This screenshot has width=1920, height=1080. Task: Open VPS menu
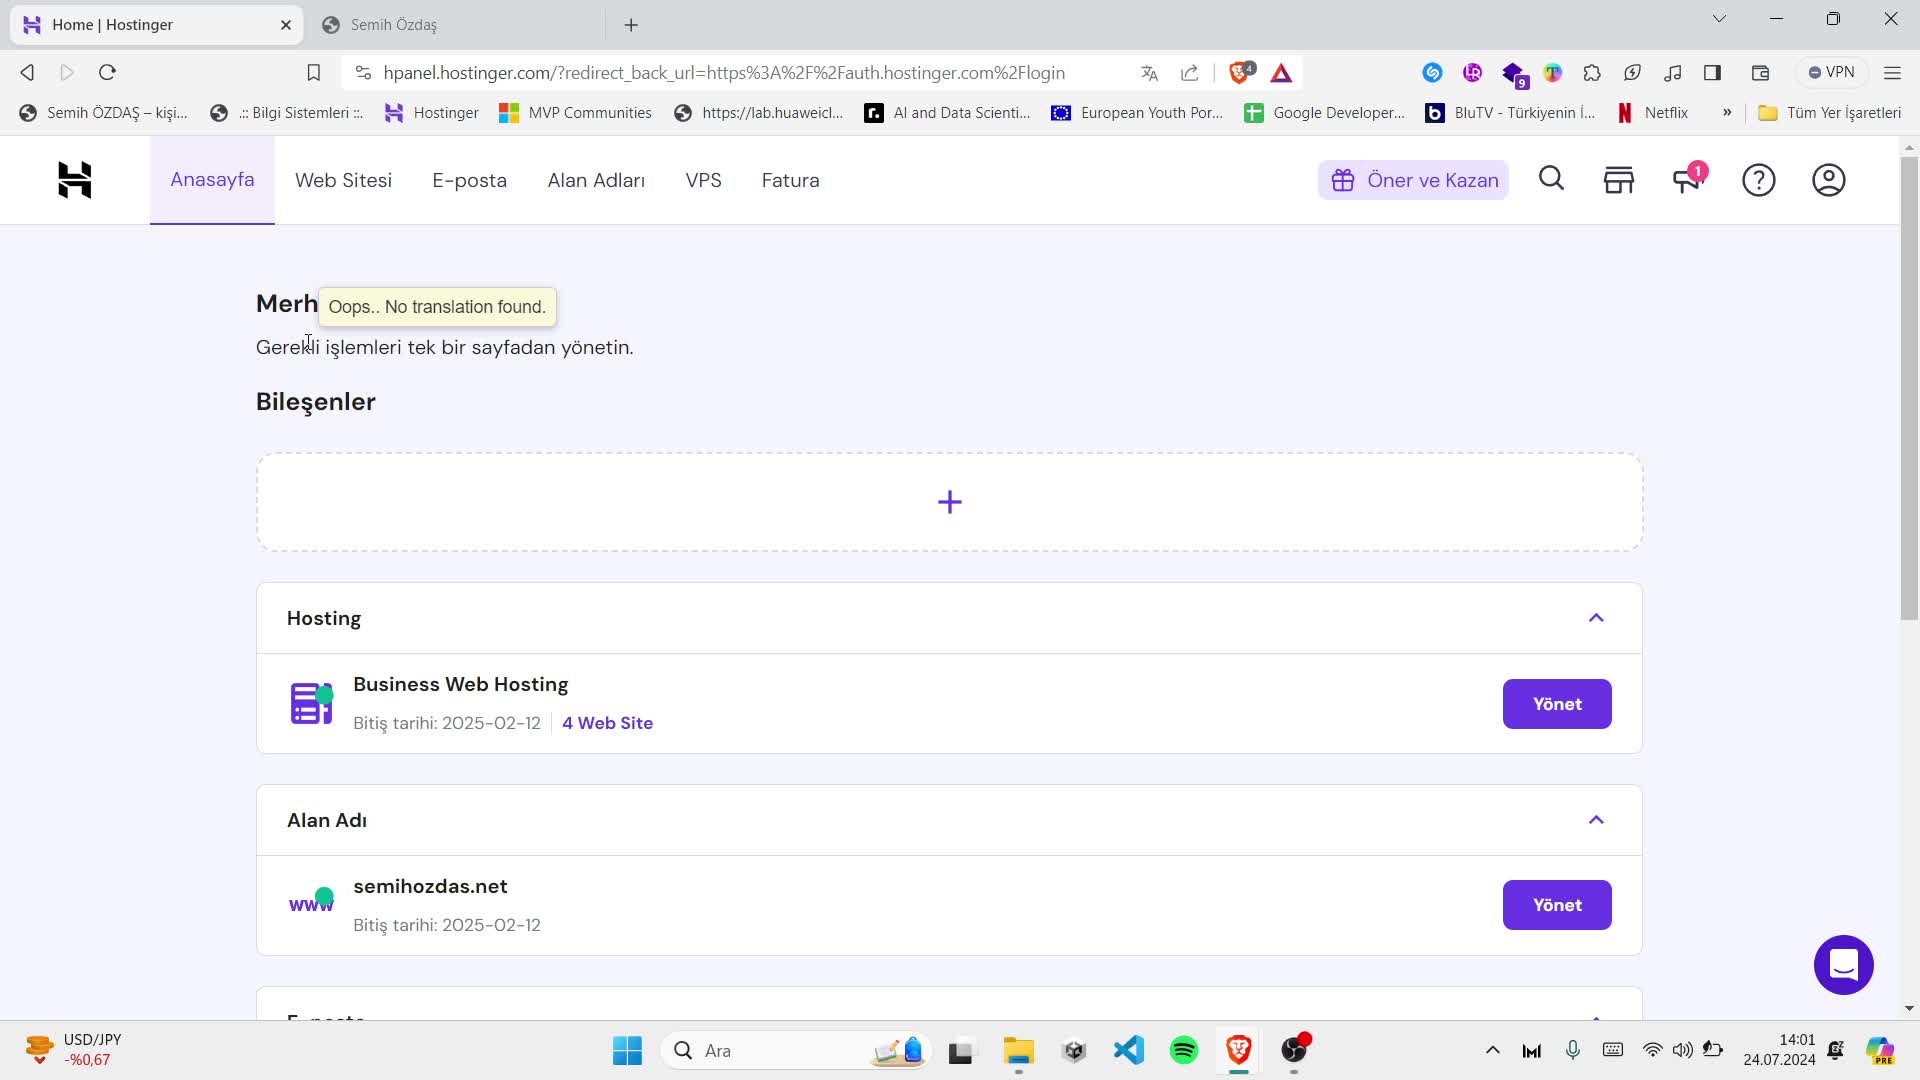pos(703,180)
